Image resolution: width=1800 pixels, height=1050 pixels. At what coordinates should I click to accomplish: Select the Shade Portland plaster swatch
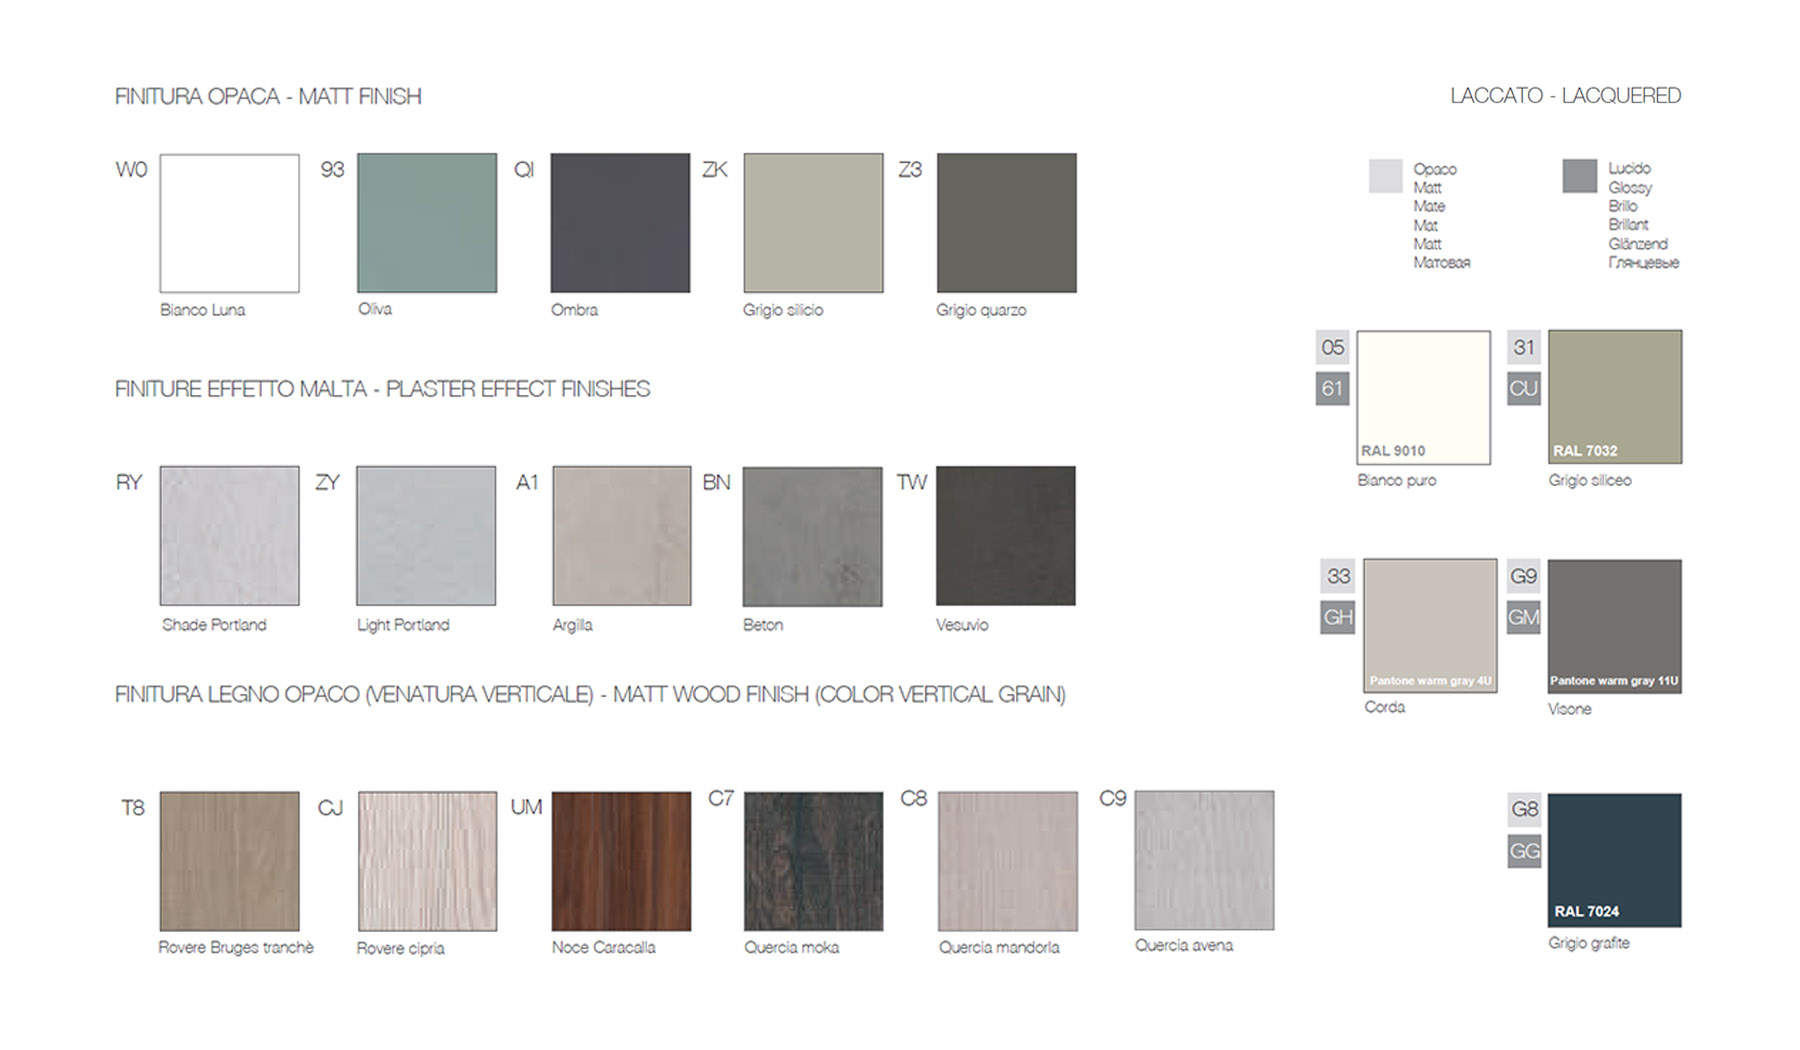[229, 536]
